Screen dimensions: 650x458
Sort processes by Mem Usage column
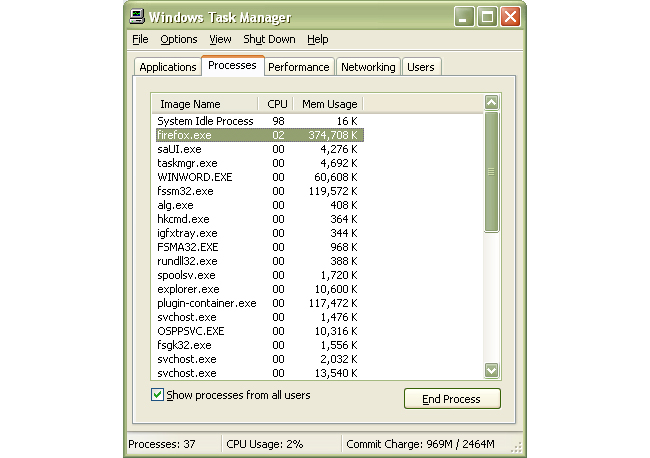pos(329,104)
